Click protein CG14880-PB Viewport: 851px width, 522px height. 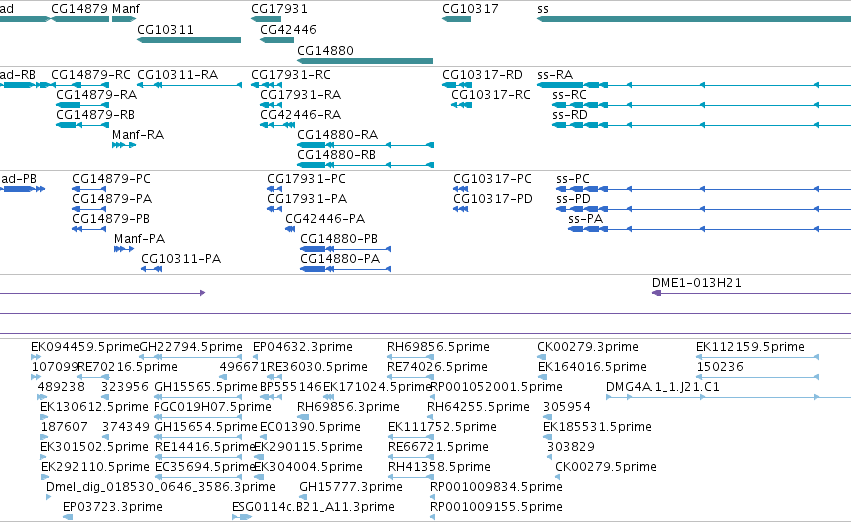point(339,239)
